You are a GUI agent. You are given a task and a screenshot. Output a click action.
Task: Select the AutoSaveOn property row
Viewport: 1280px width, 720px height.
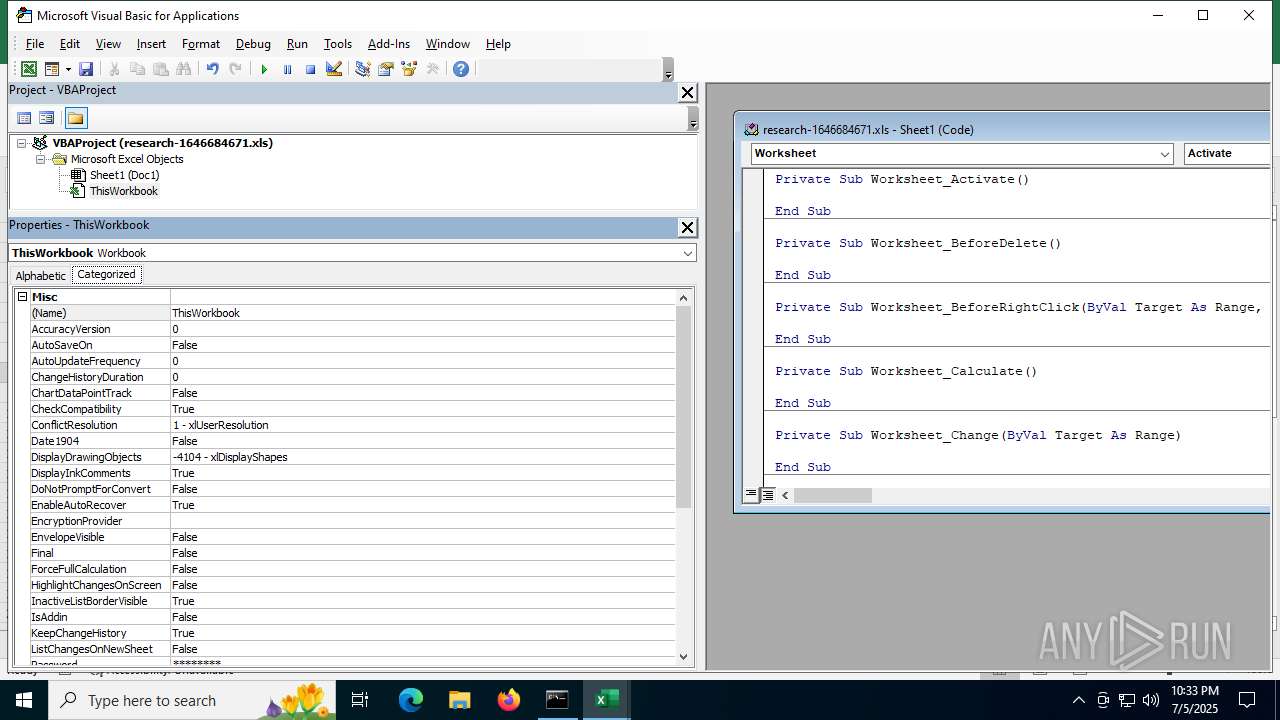pyautogui.click(x=352, y=345)
